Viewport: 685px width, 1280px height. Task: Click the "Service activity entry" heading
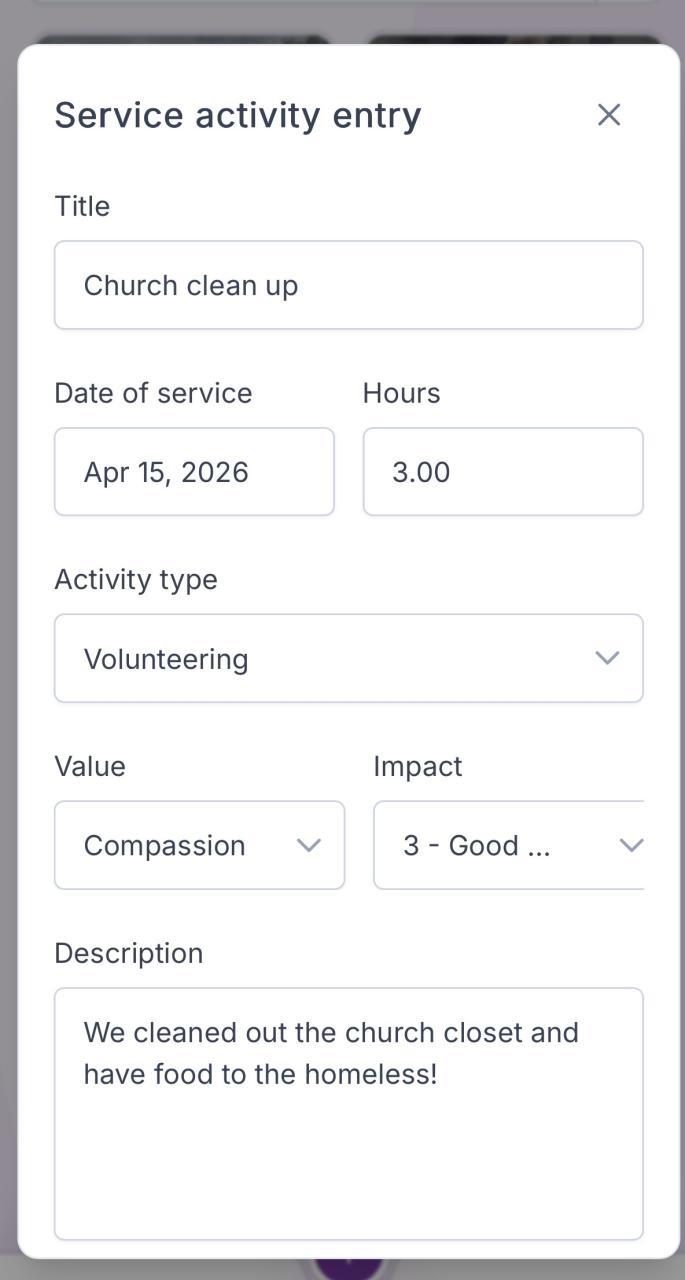(x=238, y=115)
